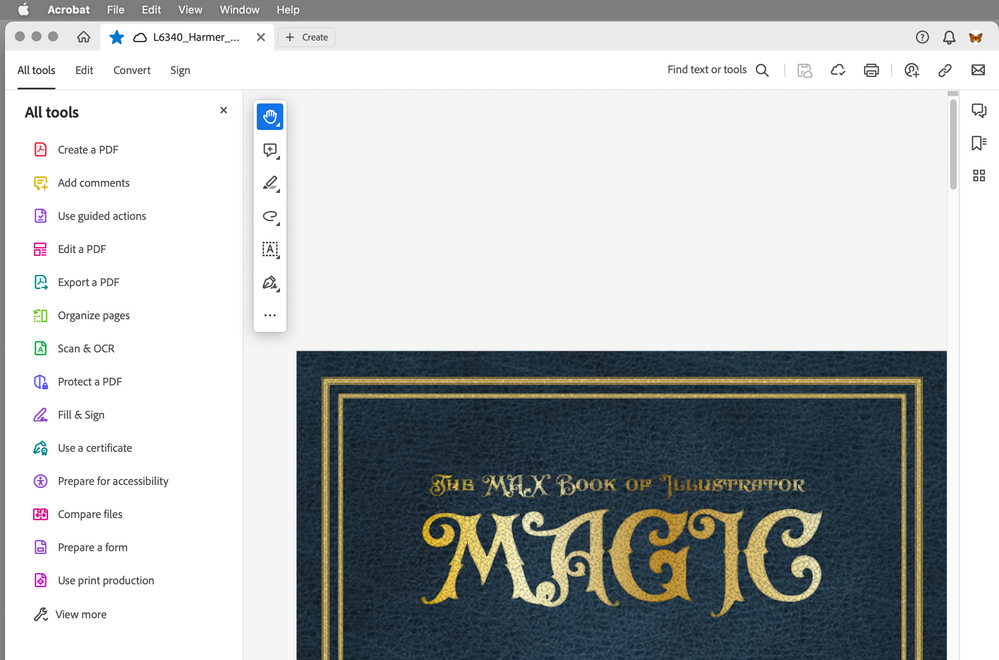The image size is (999, 660).
Task: Select the freehand Draw loop tool
Action: pos(270,216)
